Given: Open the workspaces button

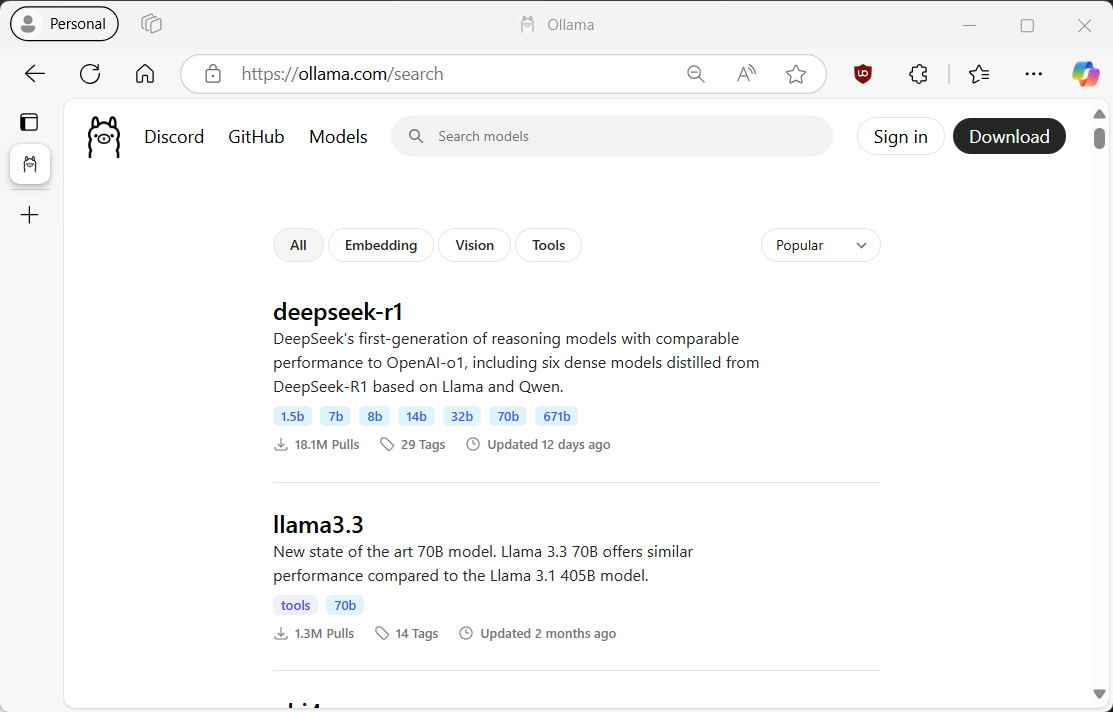Looking at the screenshot, I should click(151, 24).
